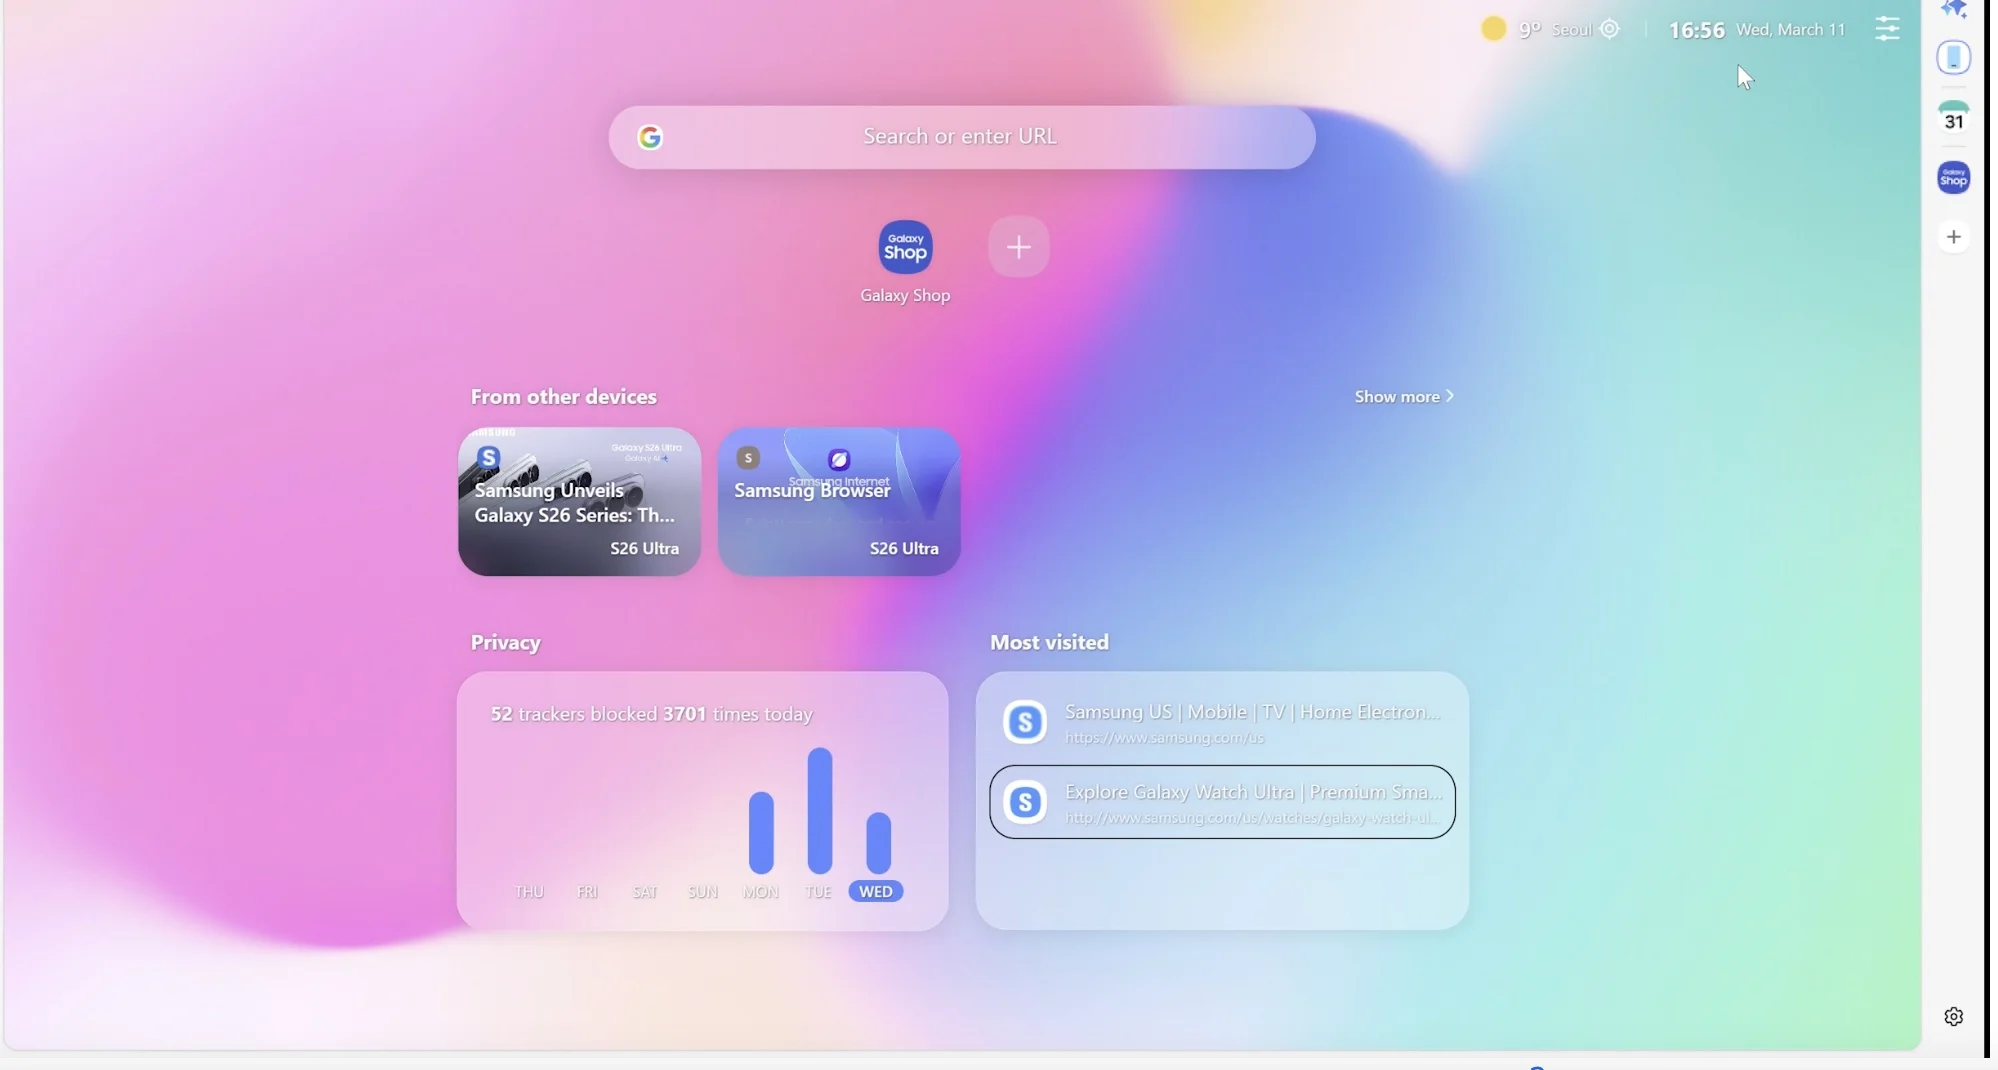This screenshot has height=1070, width=1998.
Task: Add a new quick access shortcut
Action: [1018, 247]
